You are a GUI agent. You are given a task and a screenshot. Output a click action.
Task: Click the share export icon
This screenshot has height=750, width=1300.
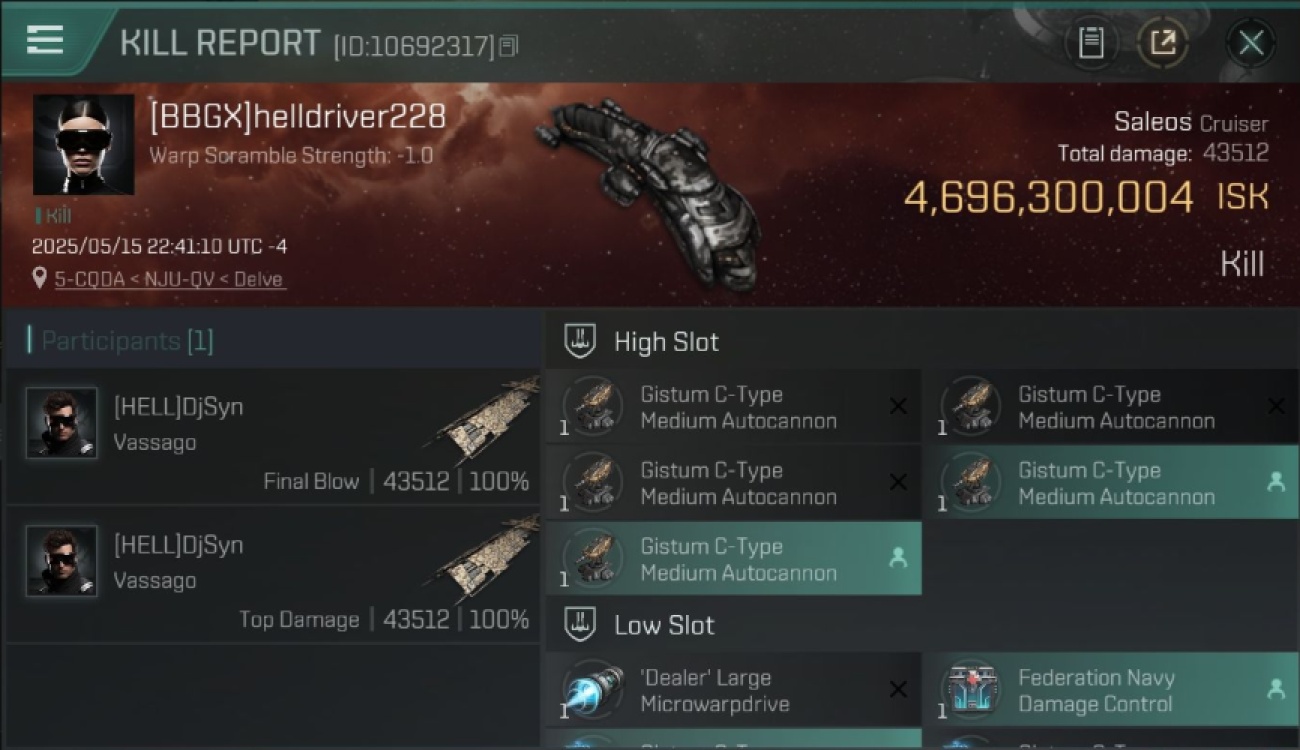pos(1163,43)
